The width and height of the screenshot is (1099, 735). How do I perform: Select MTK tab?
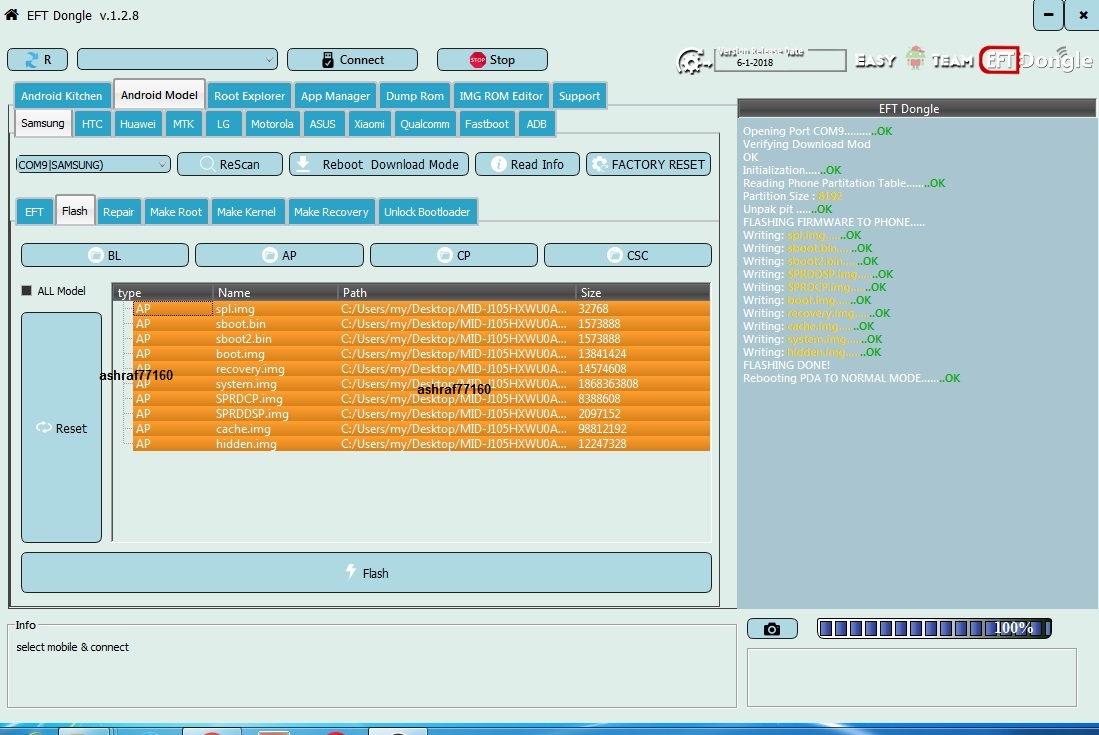click(184, 124)
